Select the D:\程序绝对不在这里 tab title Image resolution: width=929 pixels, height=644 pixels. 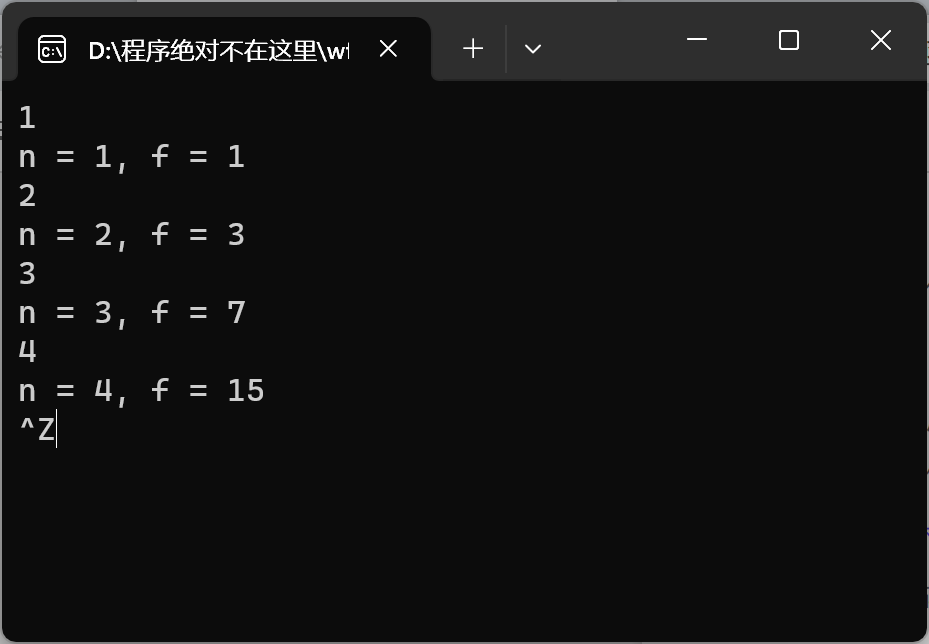(x=219, y=51)
